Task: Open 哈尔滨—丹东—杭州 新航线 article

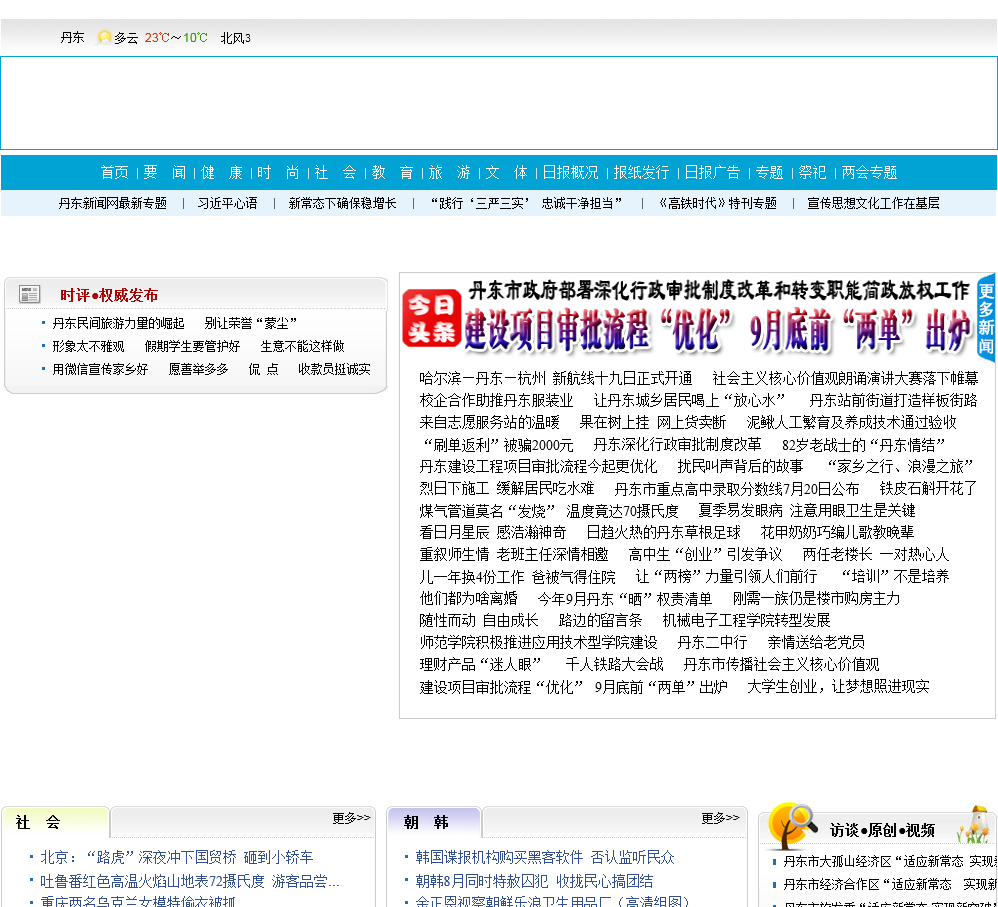Action: click(556, 379)
